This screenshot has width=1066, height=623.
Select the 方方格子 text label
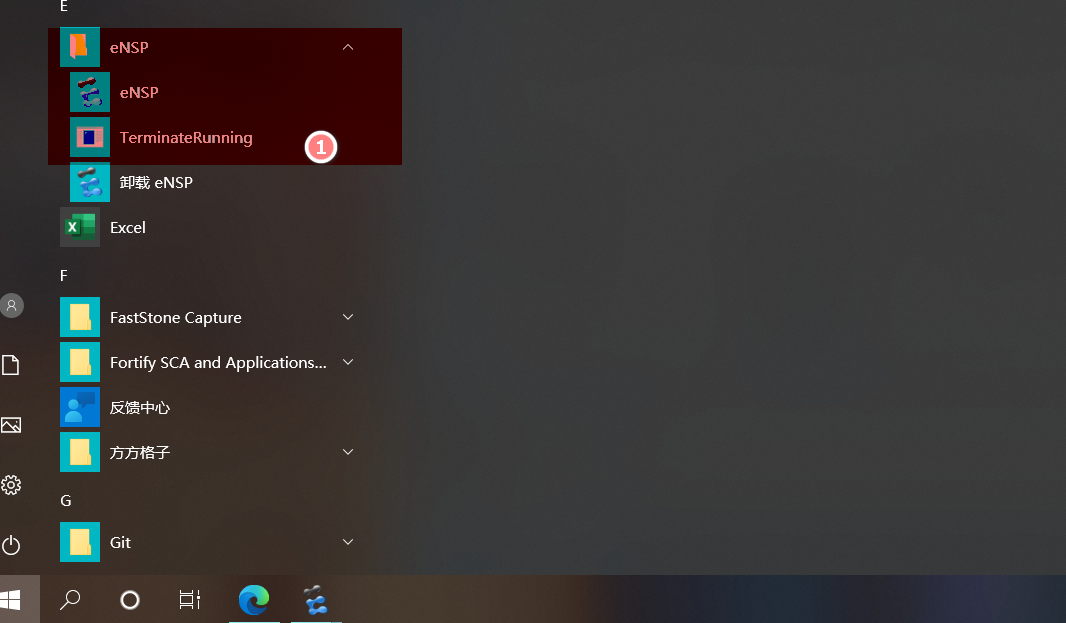pos(140,452)
